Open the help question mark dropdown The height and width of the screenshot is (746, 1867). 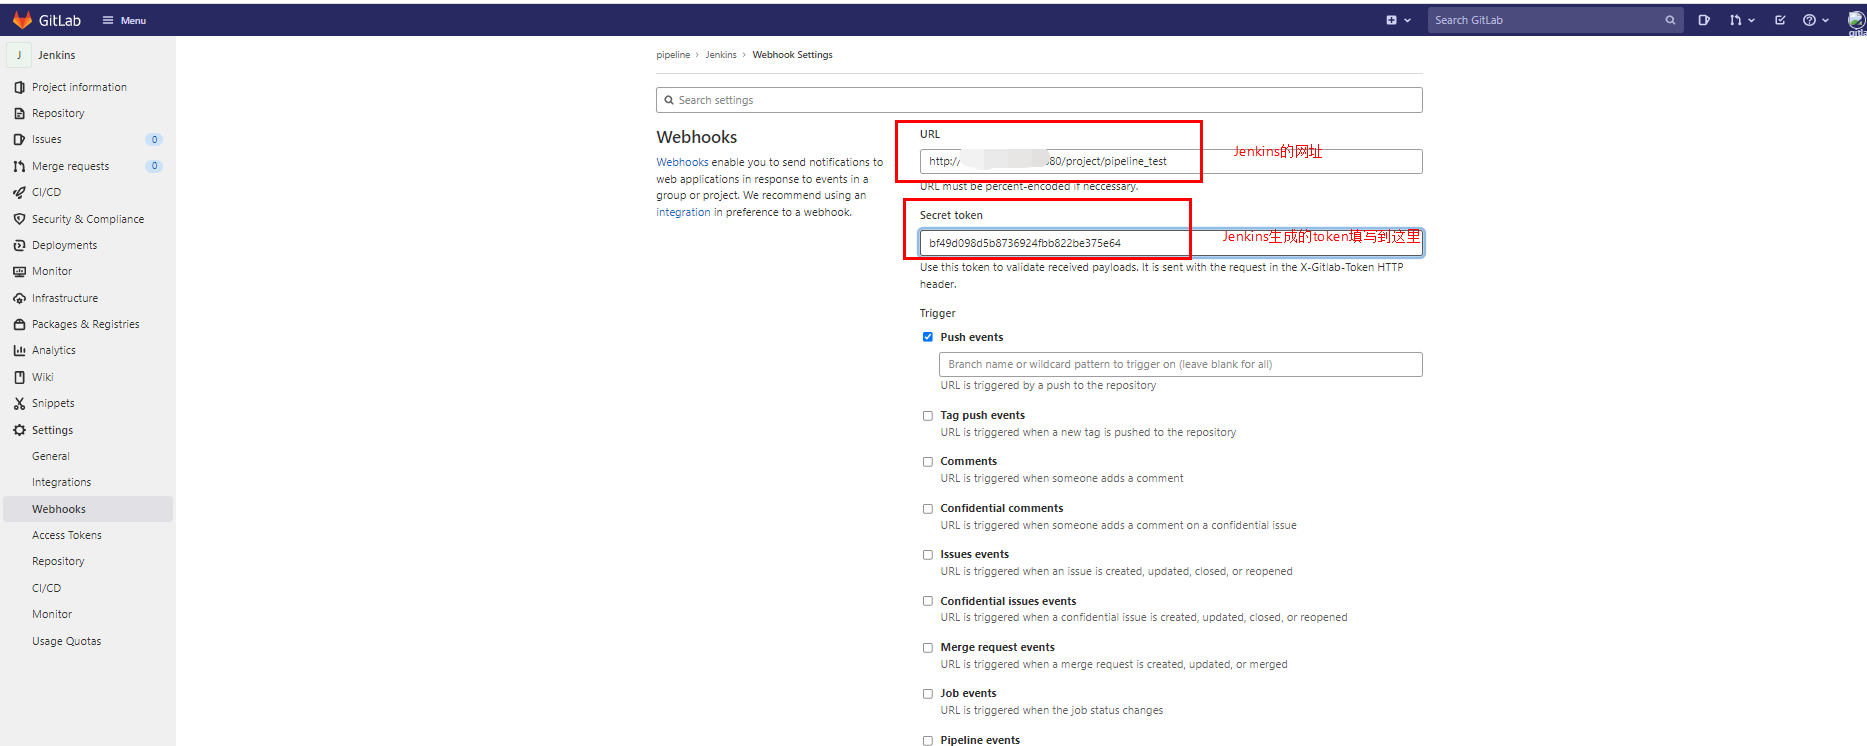pos(1815,20)
